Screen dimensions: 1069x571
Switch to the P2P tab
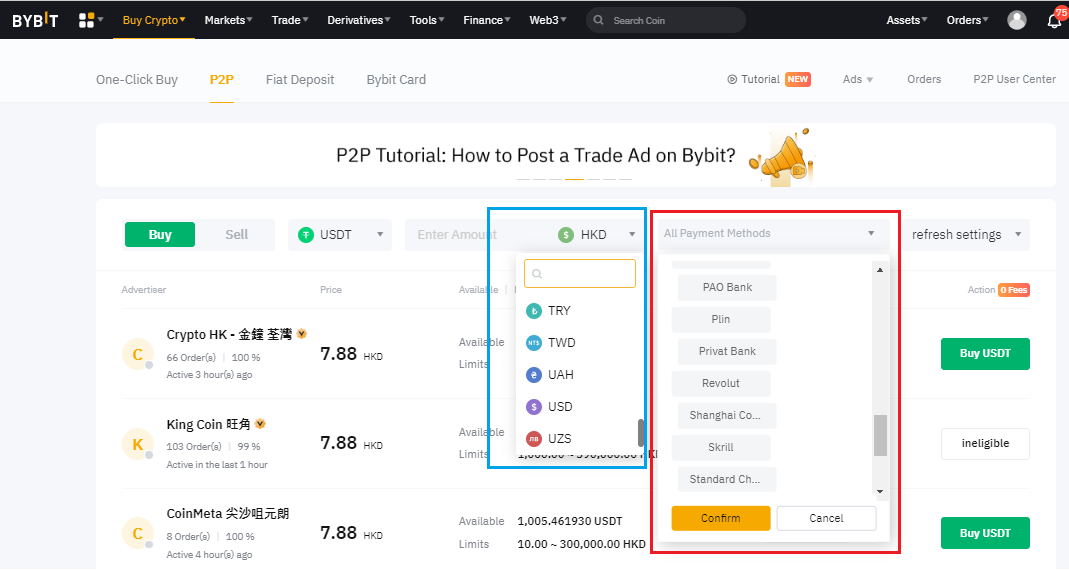pyautogui.click(x=222, y=80)
